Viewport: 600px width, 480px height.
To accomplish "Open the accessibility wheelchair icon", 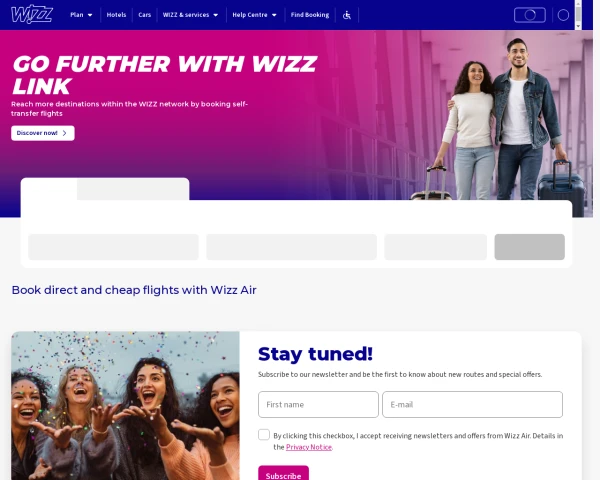I will pyautogui.click(x=347, y=15).
